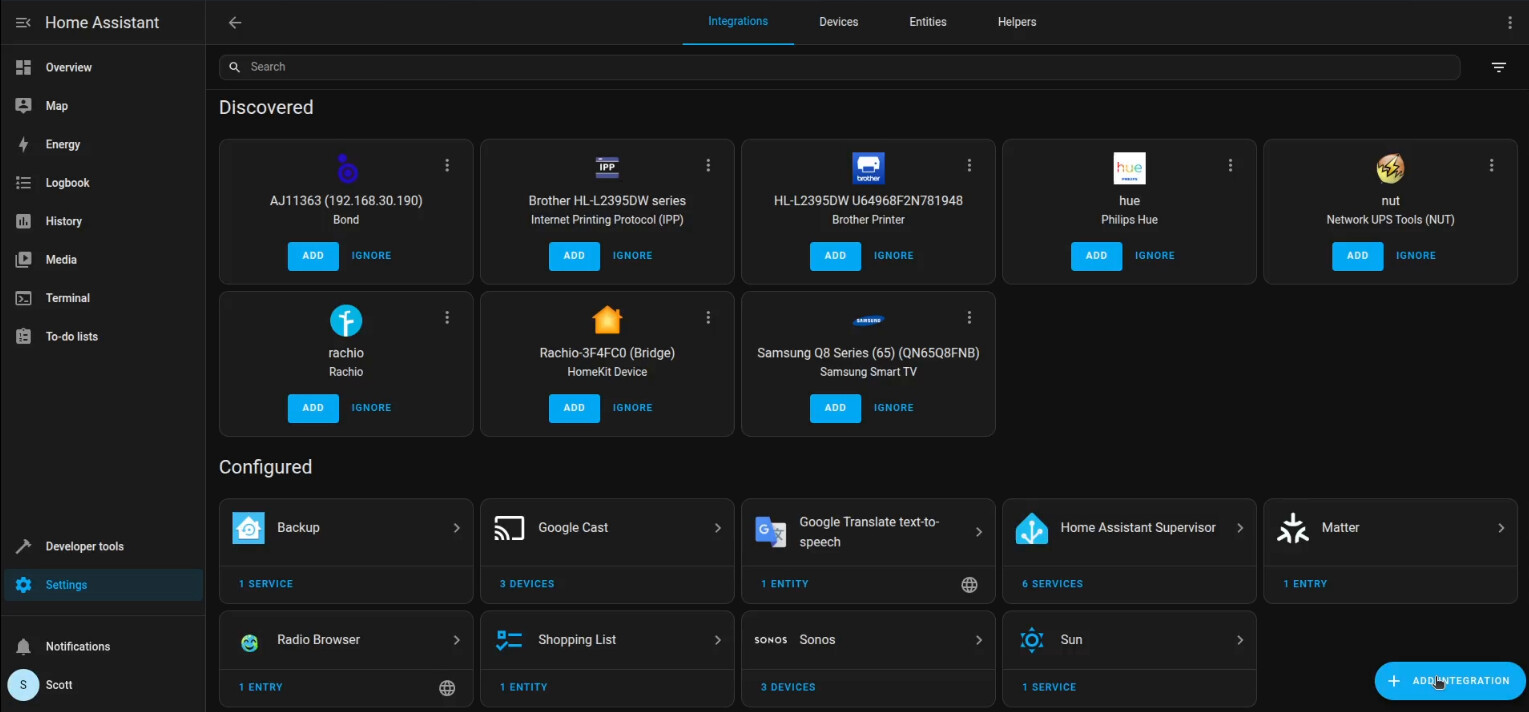This screenshot has height=712, width=1529.
Task: Expand Google Translate text-to-speech chevron
Action: (x=978, y=532)
